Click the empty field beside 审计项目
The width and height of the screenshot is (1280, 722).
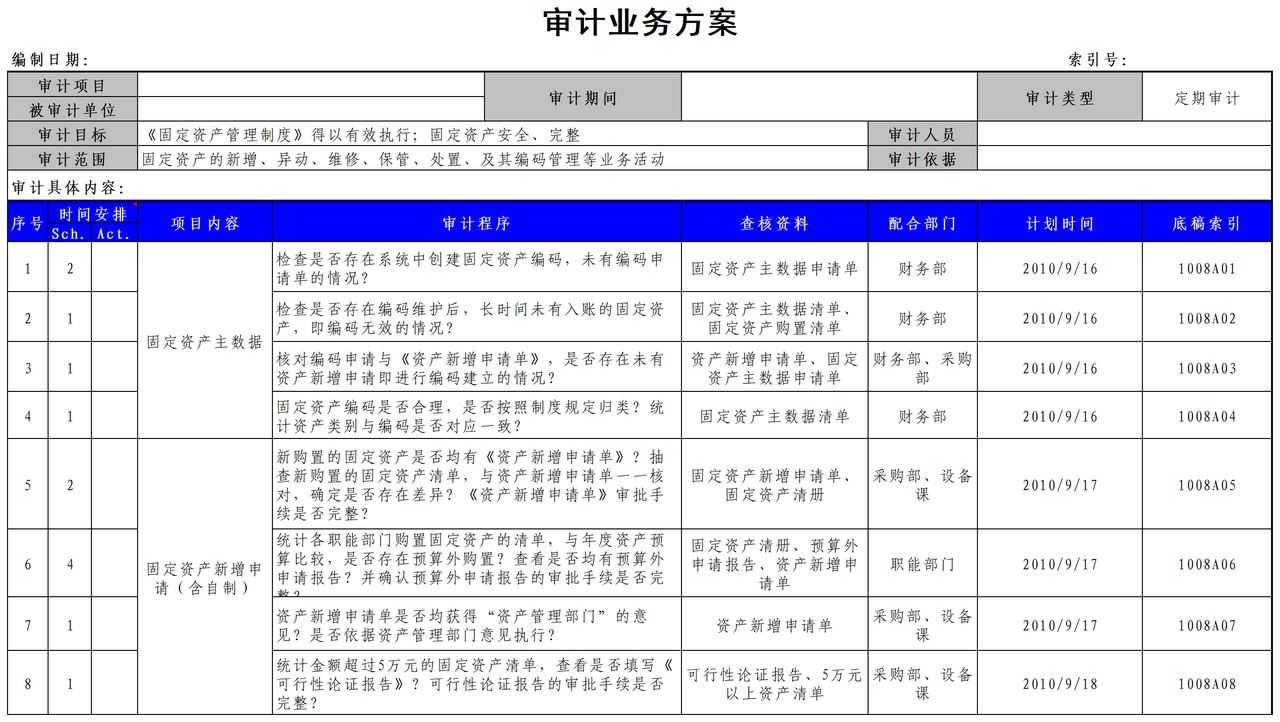[310, 85]
